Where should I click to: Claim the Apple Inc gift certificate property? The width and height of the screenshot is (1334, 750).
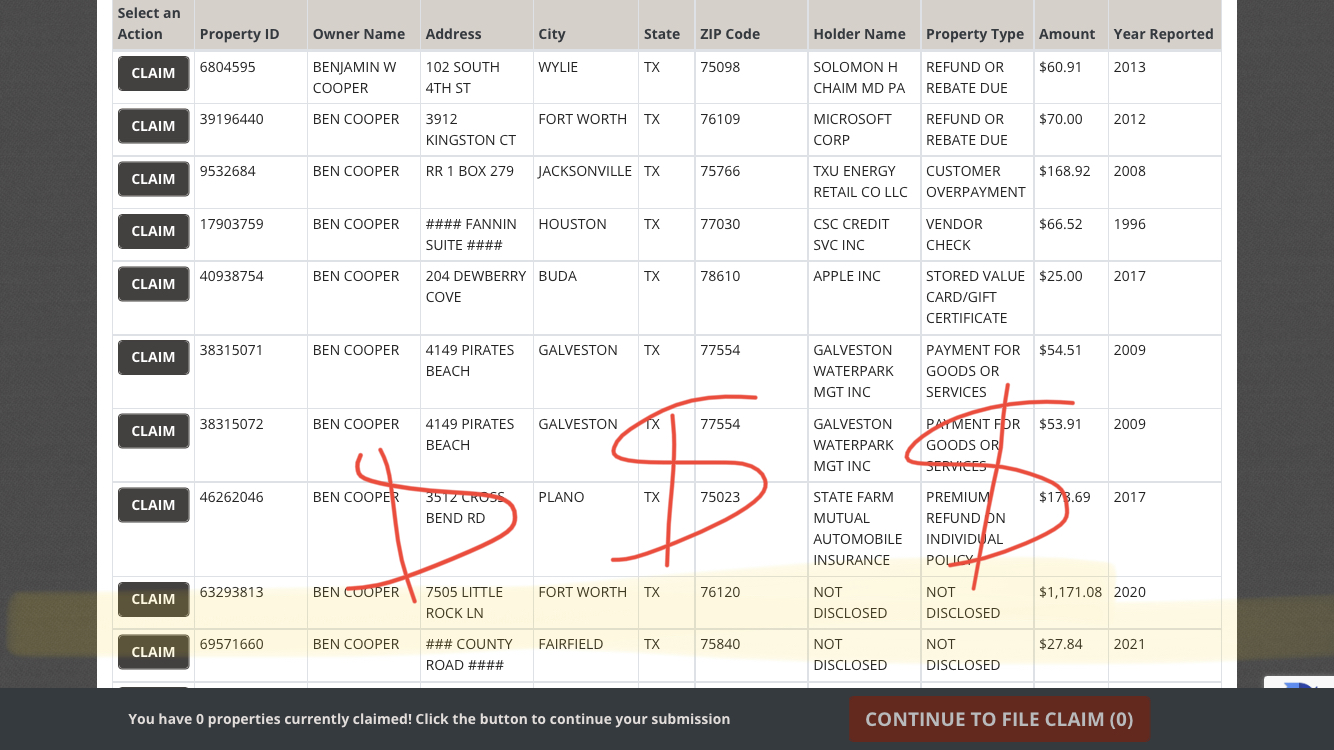[x=153, y=284]
